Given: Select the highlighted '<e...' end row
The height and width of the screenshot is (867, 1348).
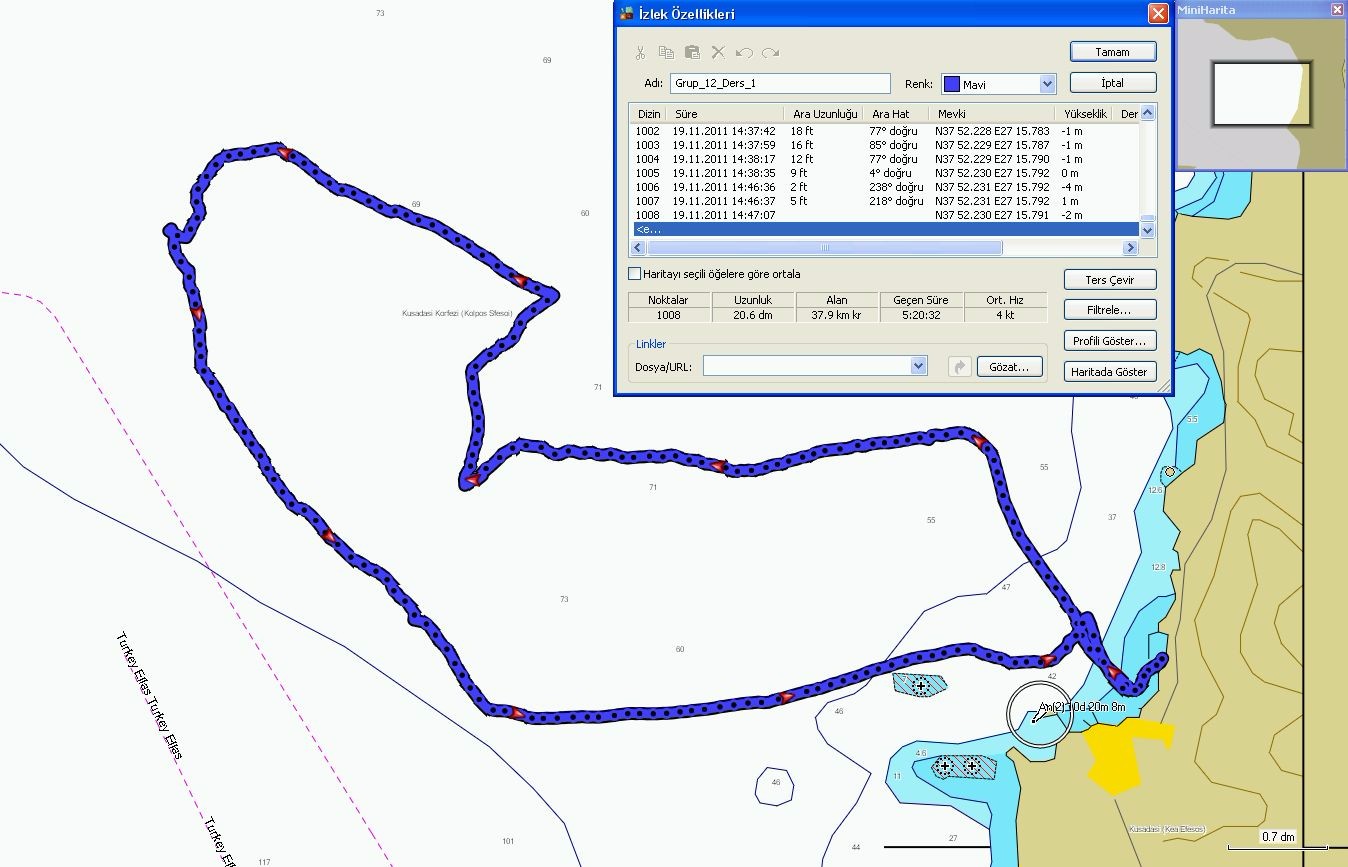Looking at the screenshot, I should click(885, 229).
